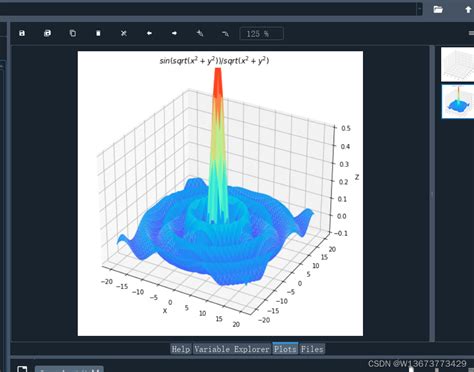474x372 pixels.
Task: Save the current plot with the toolbar icon
Action: [22, 33]
